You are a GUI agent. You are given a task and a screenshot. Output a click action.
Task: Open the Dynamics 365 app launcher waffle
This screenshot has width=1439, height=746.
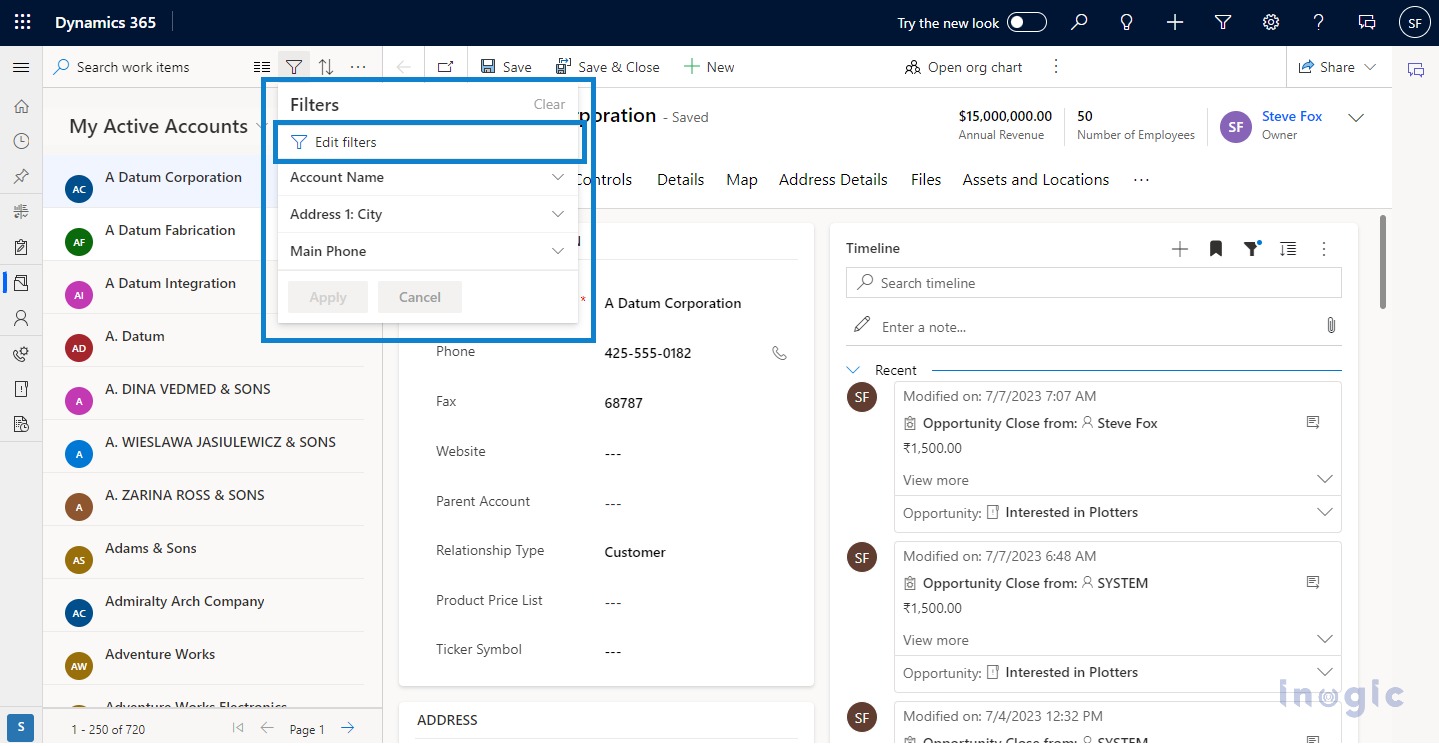(22, 22)
